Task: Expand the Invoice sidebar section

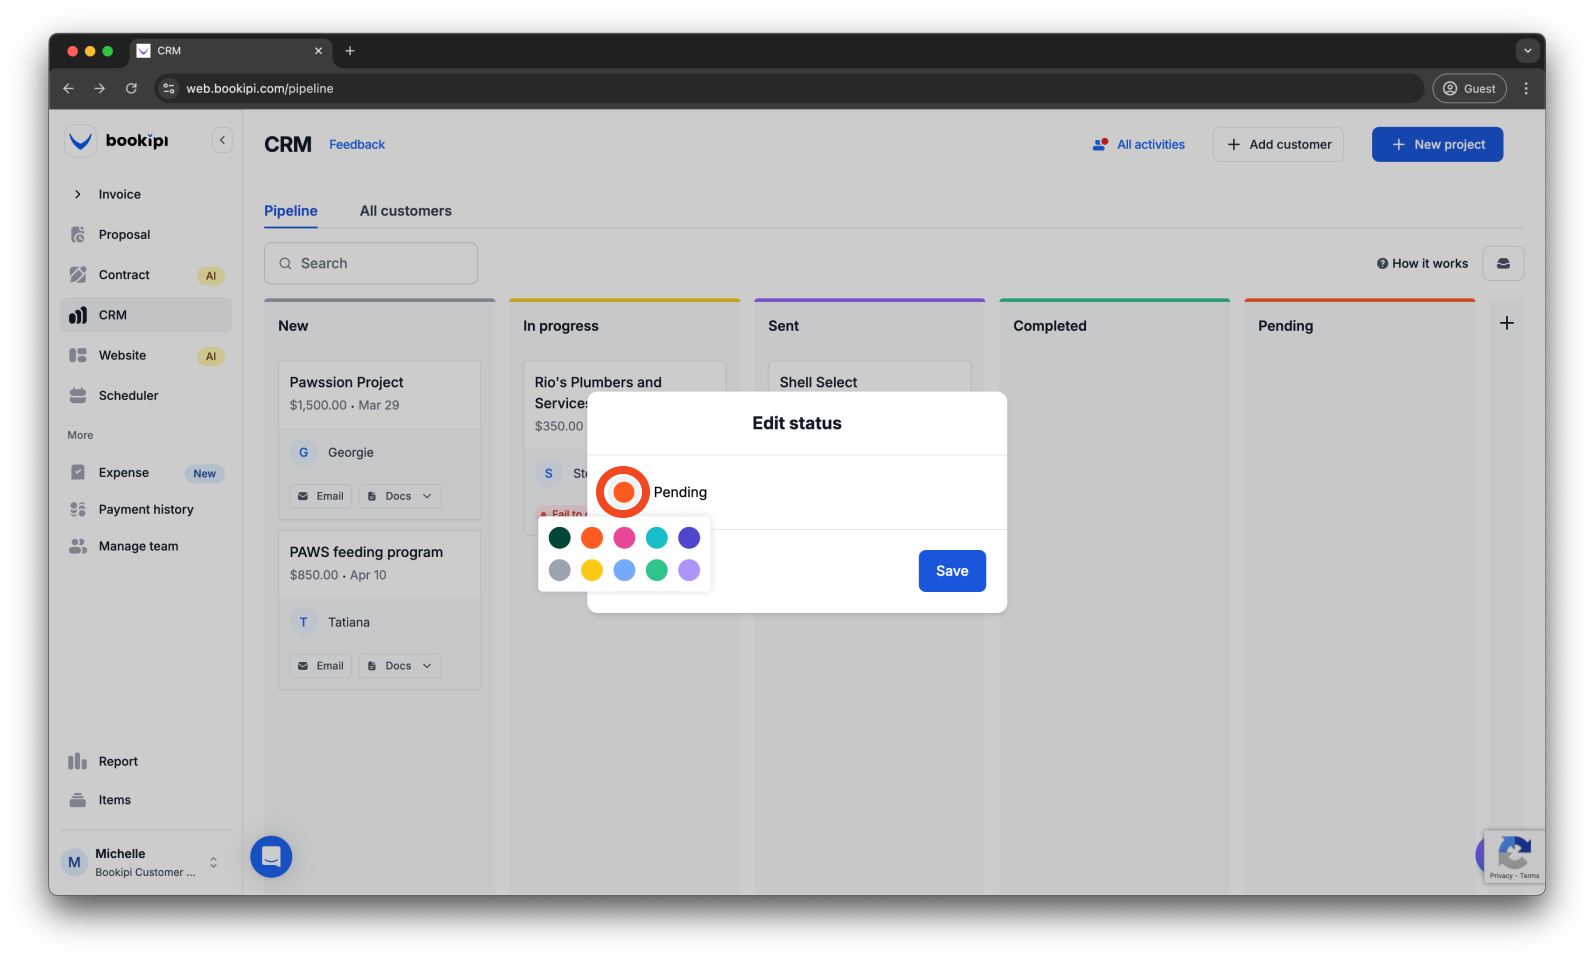Action: pos(78,194)
